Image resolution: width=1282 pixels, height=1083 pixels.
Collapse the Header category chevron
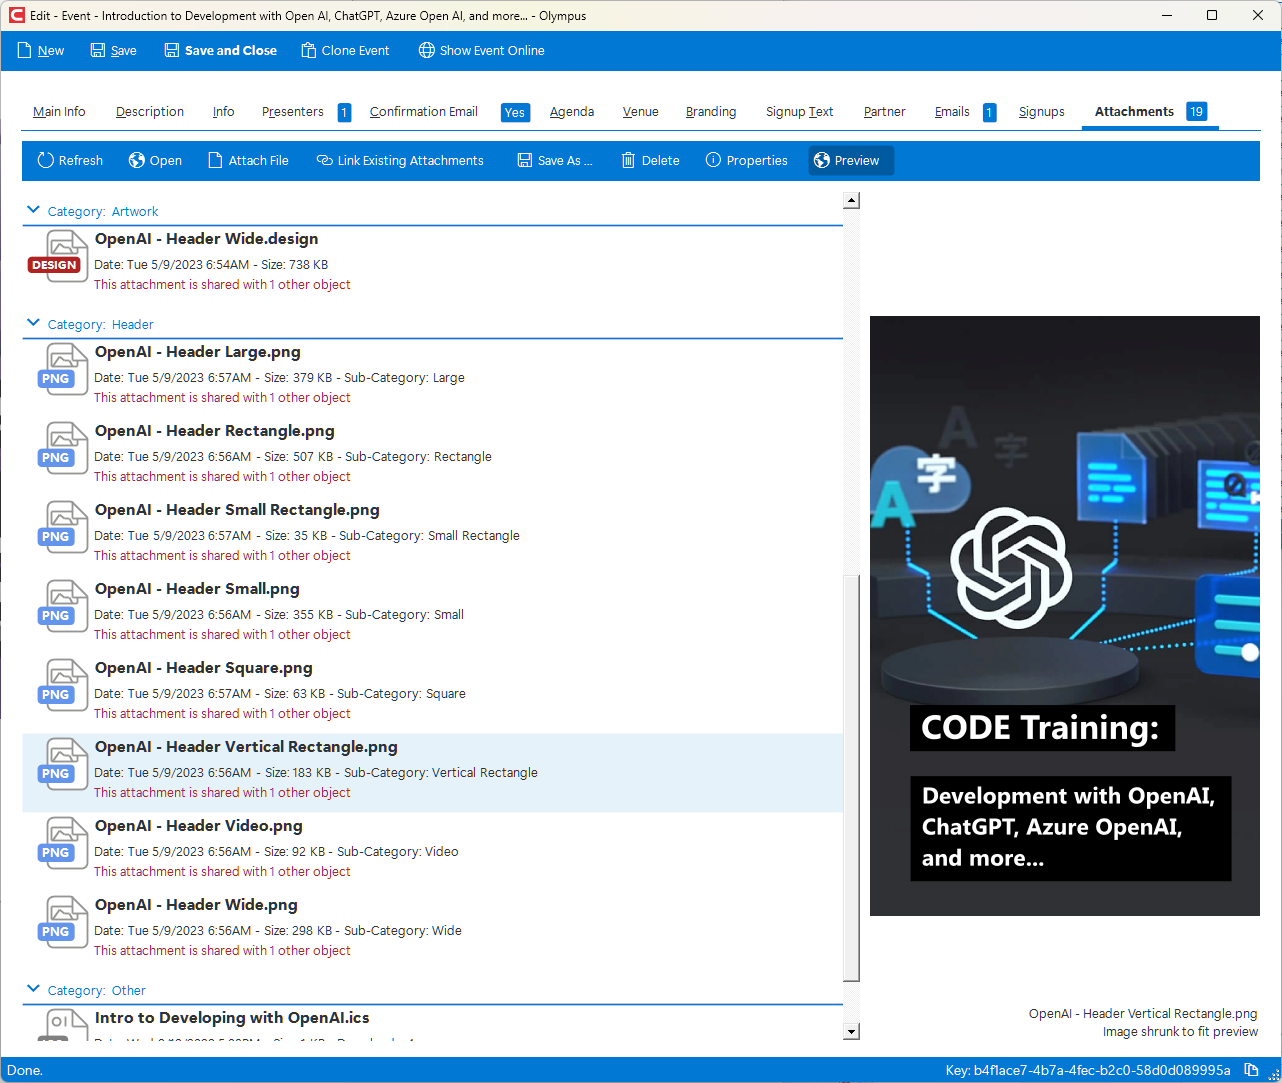pyautogui.click(x=33, y=323)
